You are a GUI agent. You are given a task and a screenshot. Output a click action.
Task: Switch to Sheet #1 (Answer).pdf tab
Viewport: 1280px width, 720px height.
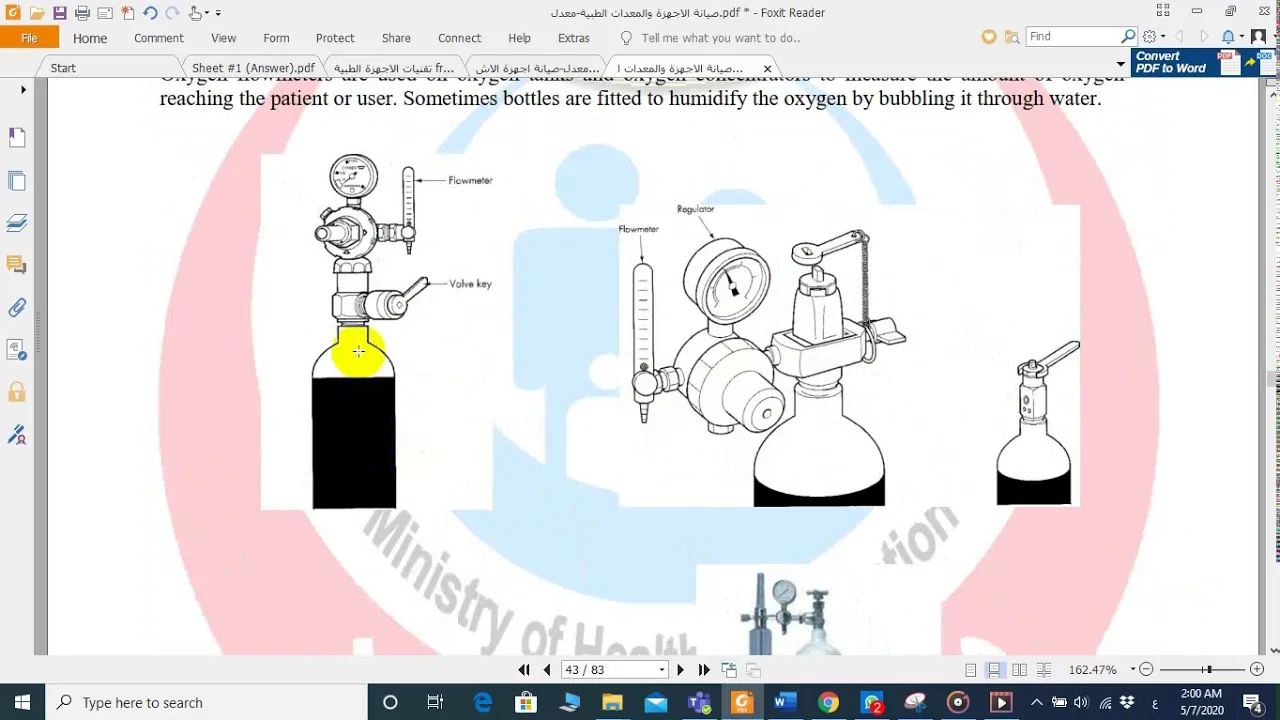(253, 68)
